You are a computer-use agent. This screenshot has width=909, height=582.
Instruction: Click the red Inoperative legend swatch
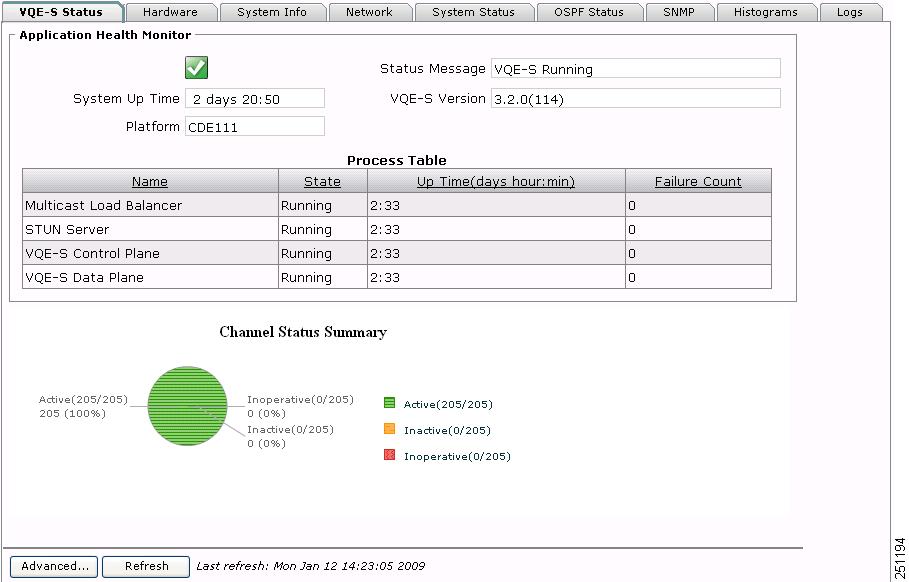click(x=390, y=455)
